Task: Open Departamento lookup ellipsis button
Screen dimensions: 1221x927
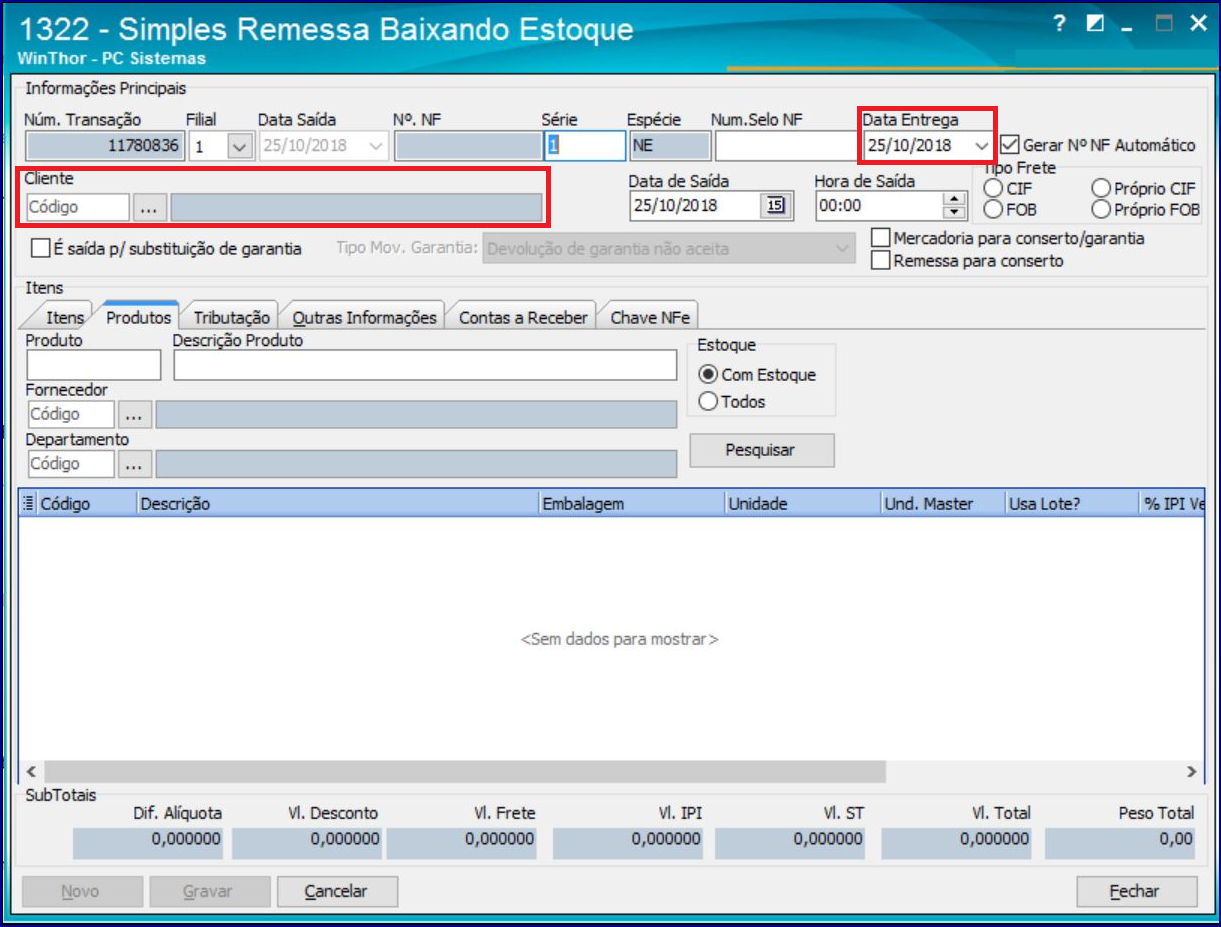Action: pos(134,464)
